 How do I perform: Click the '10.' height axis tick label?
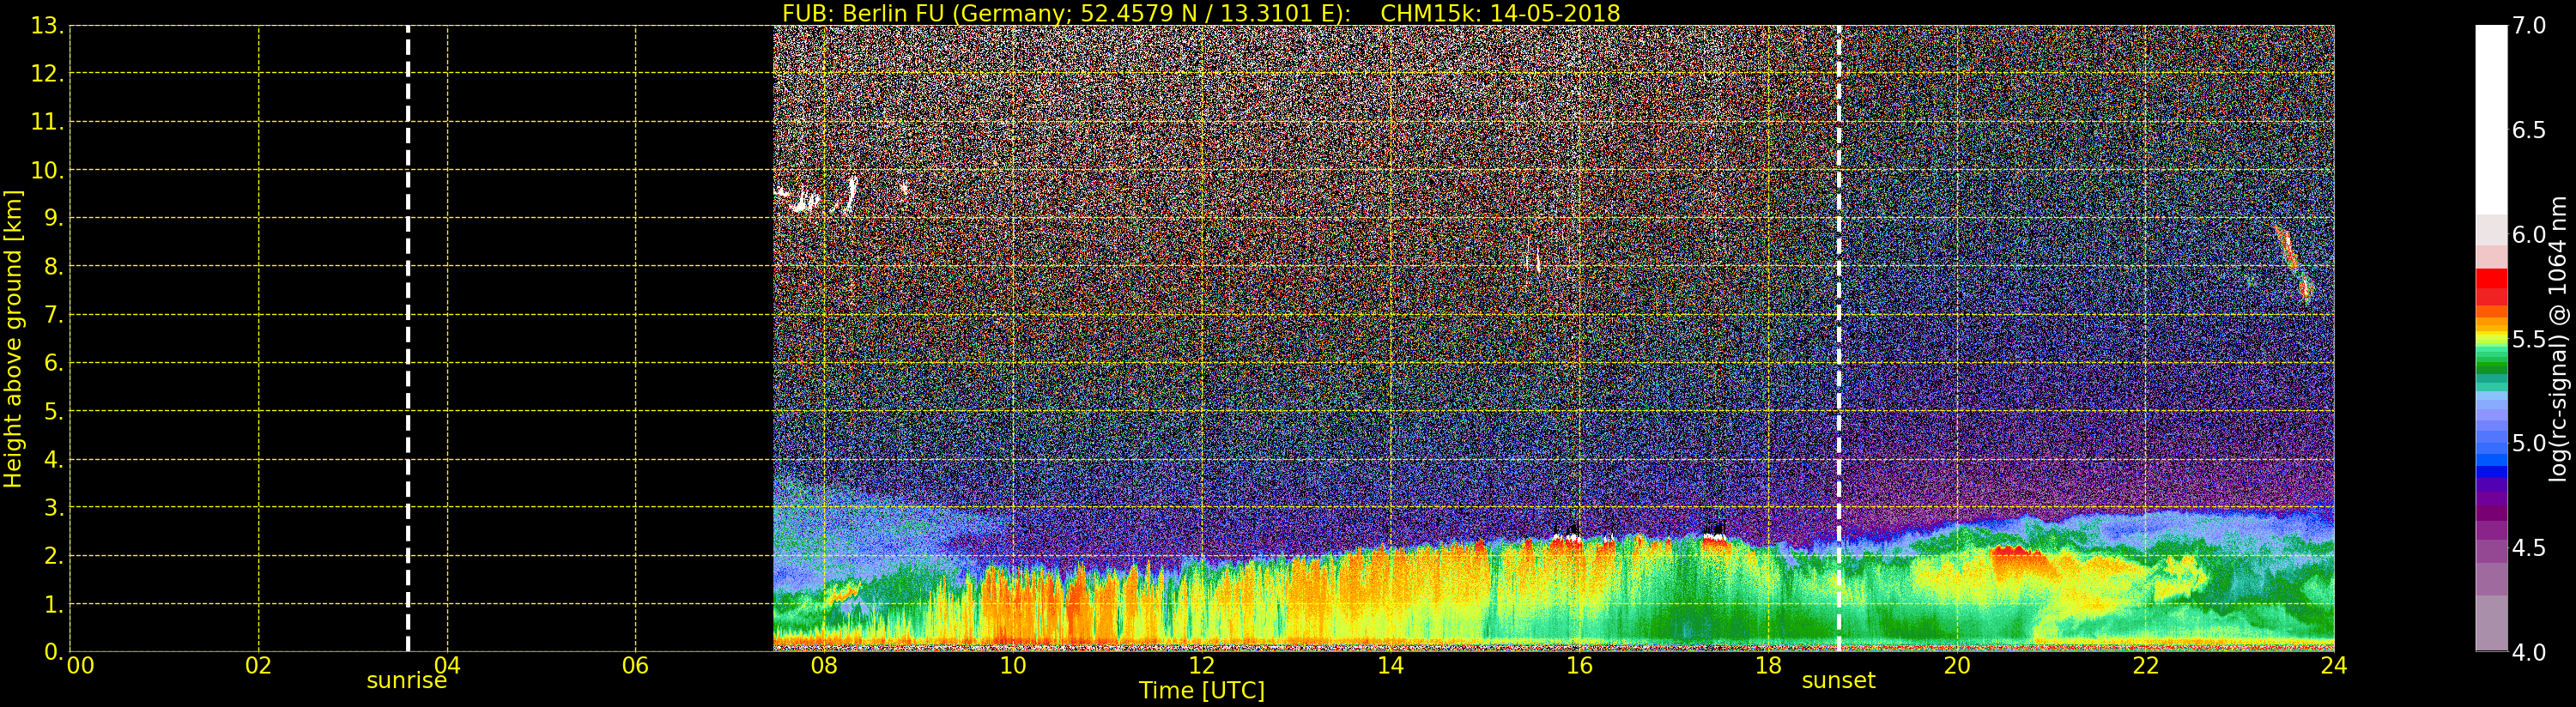(x=47, y=170)
